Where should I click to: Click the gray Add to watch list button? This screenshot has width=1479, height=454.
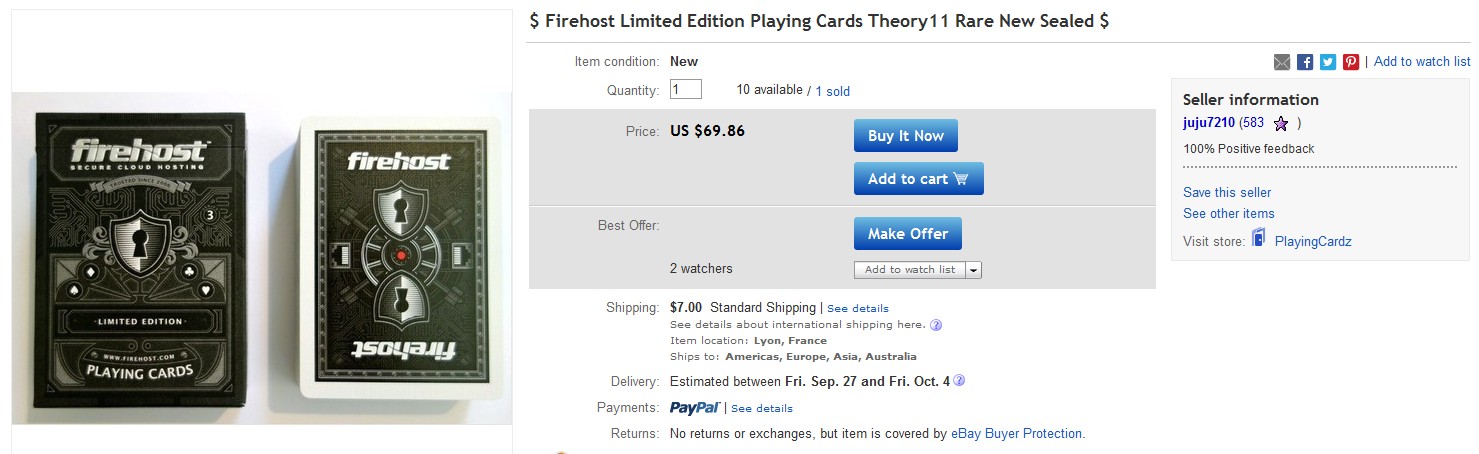[x=909, y=270]
